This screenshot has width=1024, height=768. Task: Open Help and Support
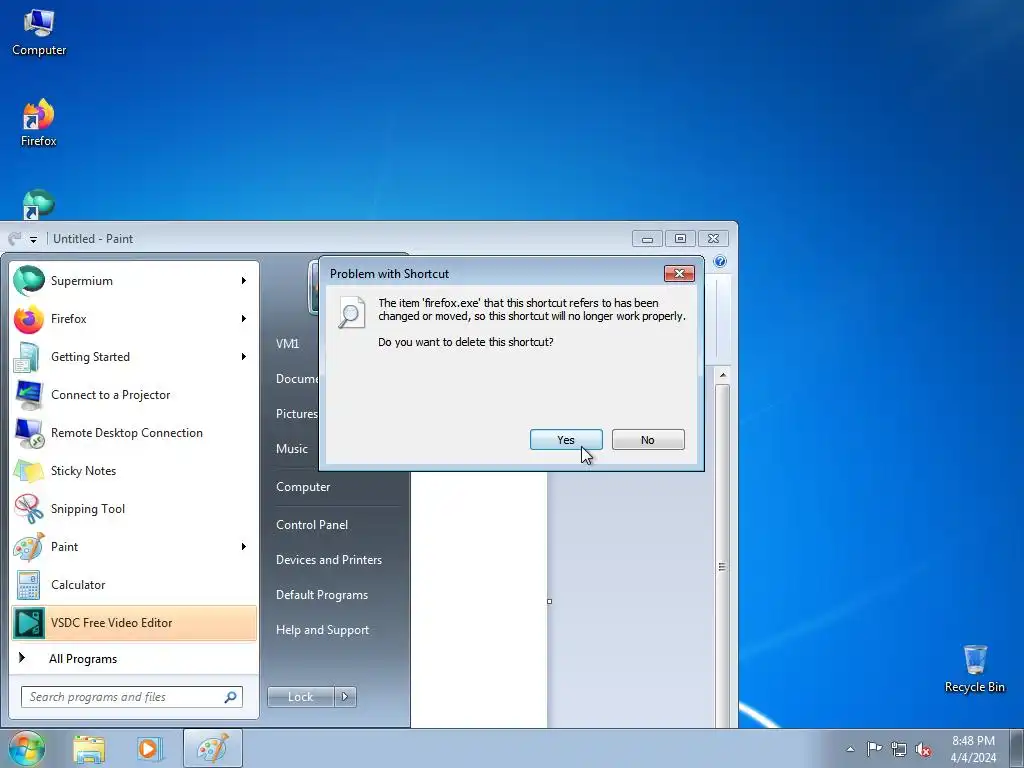click(x=322, y=630)
